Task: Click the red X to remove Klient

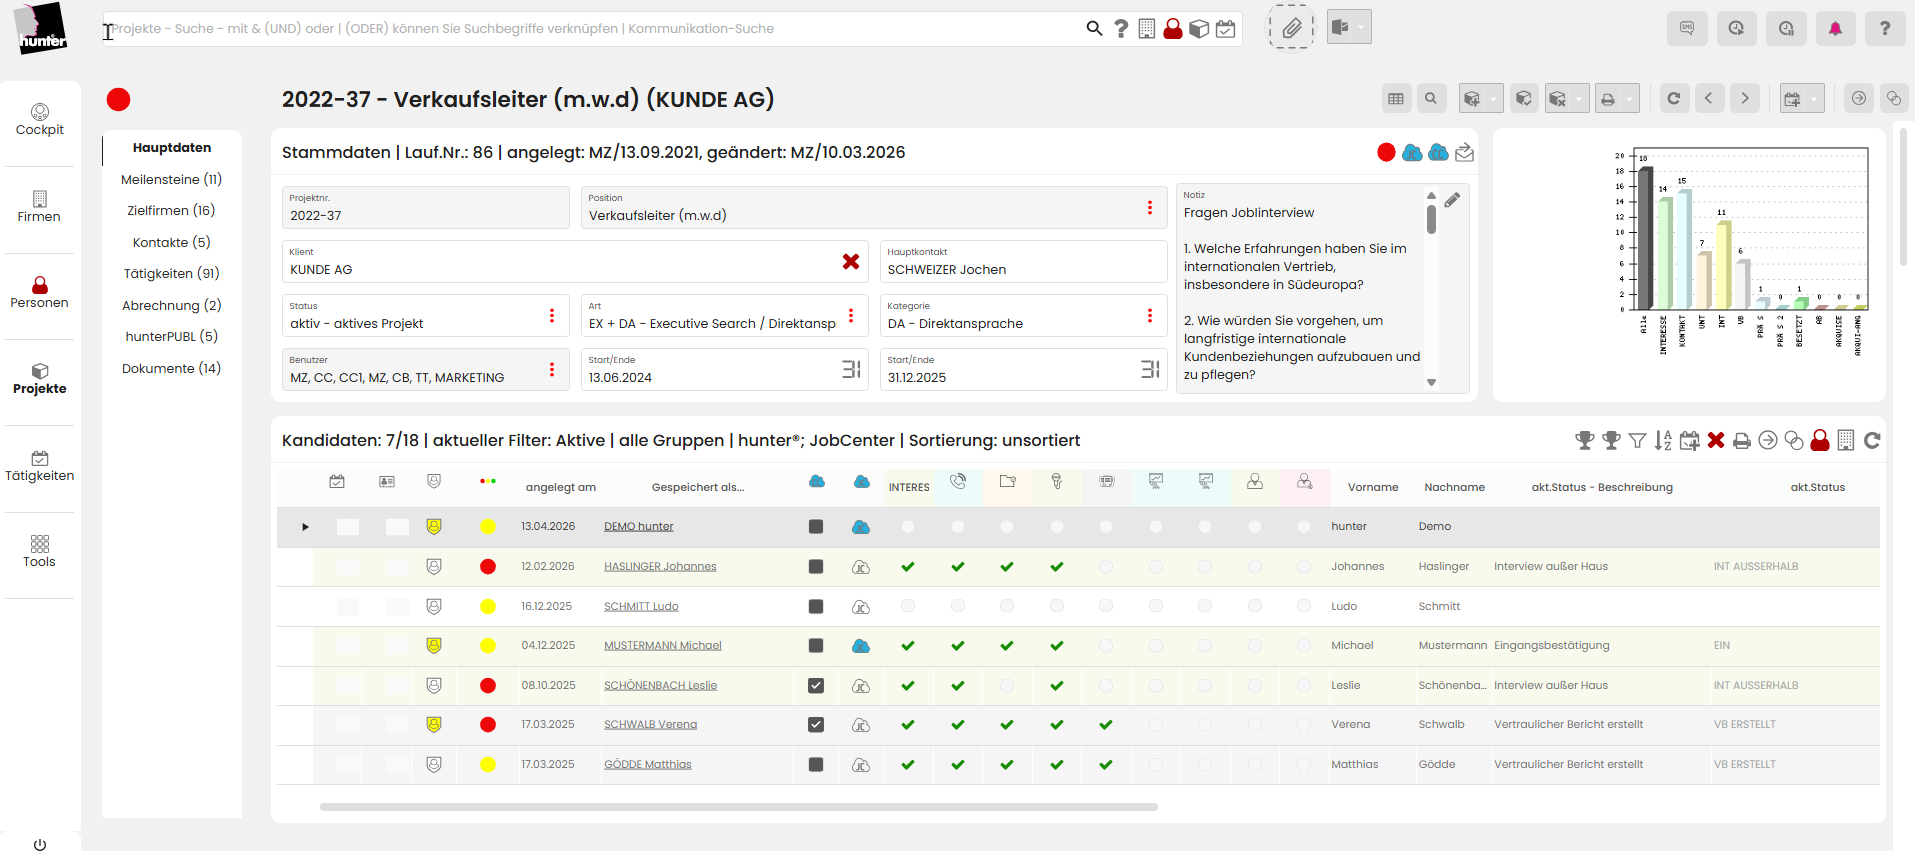Action: point(851,261)
